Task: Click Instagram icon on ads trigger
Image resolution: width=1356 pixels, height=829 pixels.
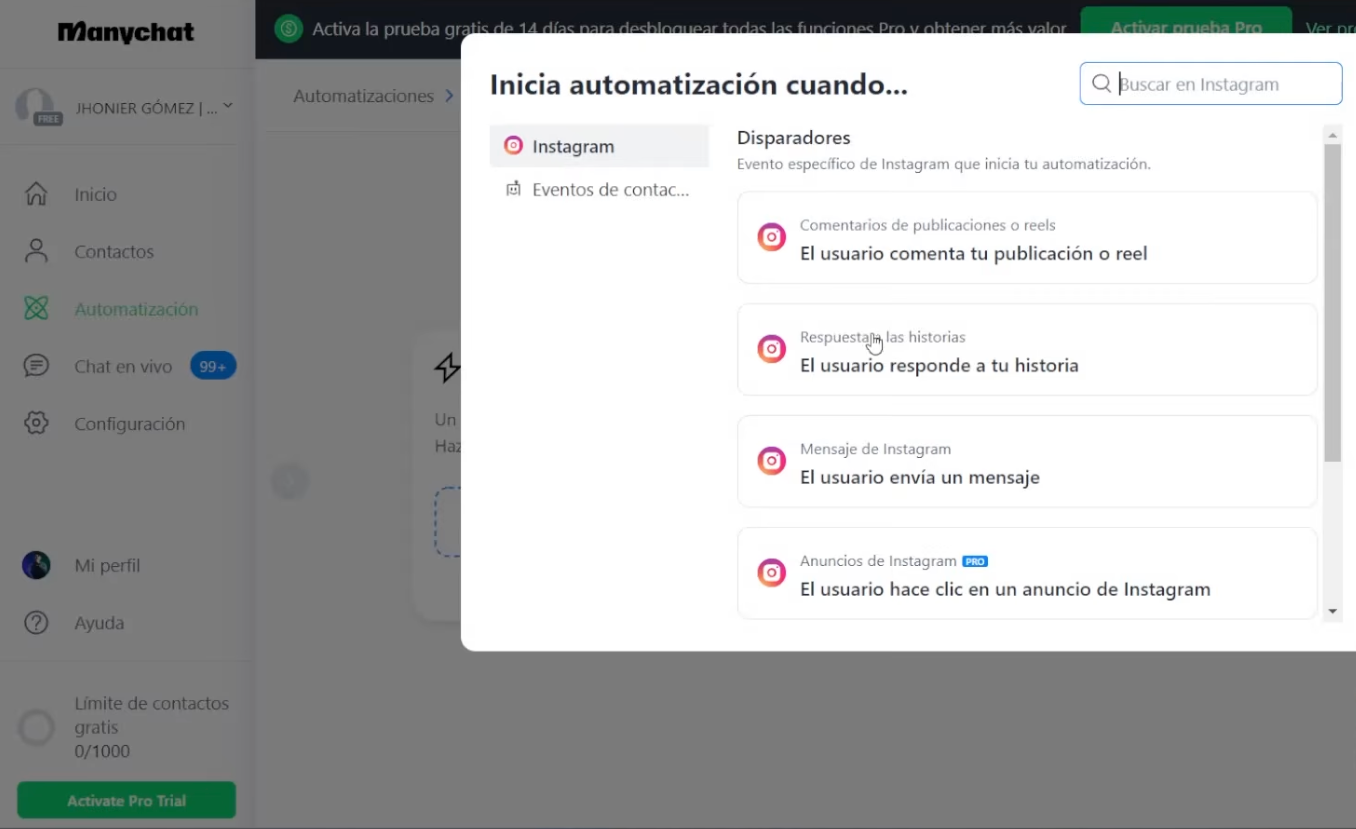Action: [771, 573]
